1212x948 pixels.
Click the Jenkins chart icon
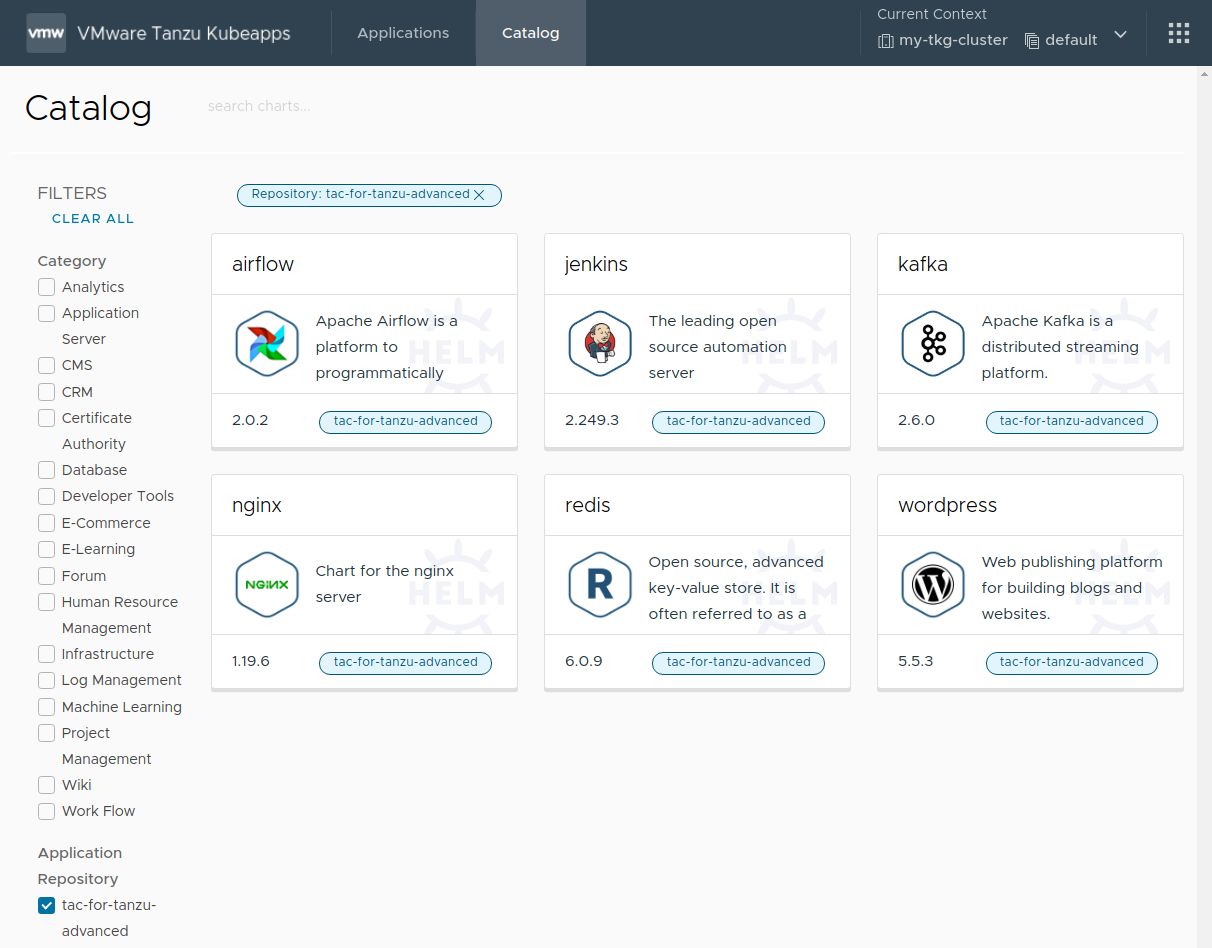click(599, 344)
